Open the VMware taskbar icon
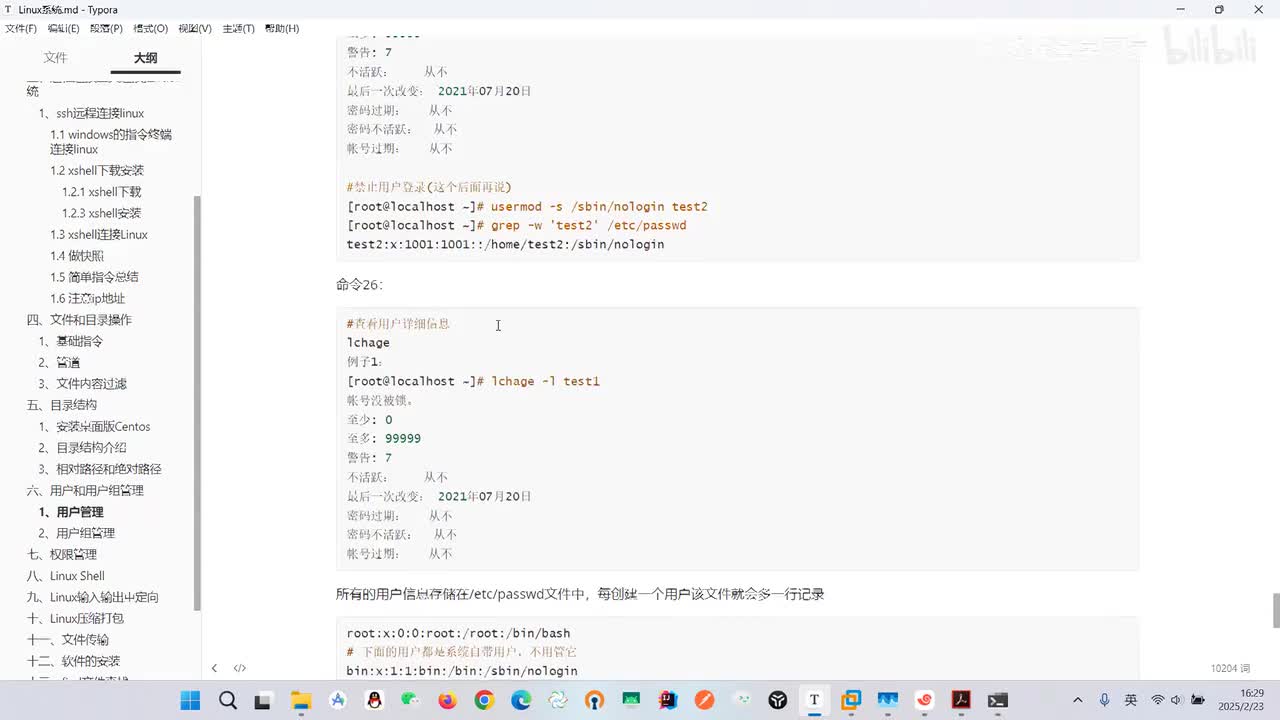Image resolution: width=1280 pixels, height=720 pixels. (x=851, y=700)
